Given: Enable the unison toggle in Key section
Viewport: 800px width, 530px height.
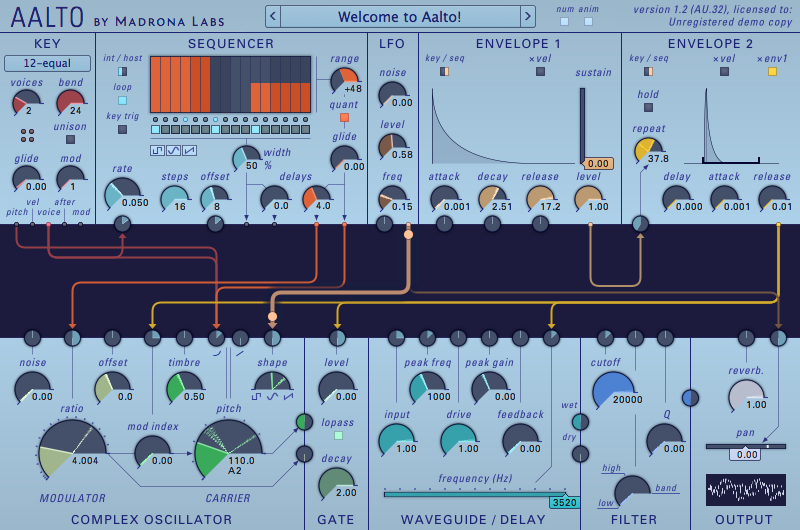Looking at the screenshot, I should point(70,139).
